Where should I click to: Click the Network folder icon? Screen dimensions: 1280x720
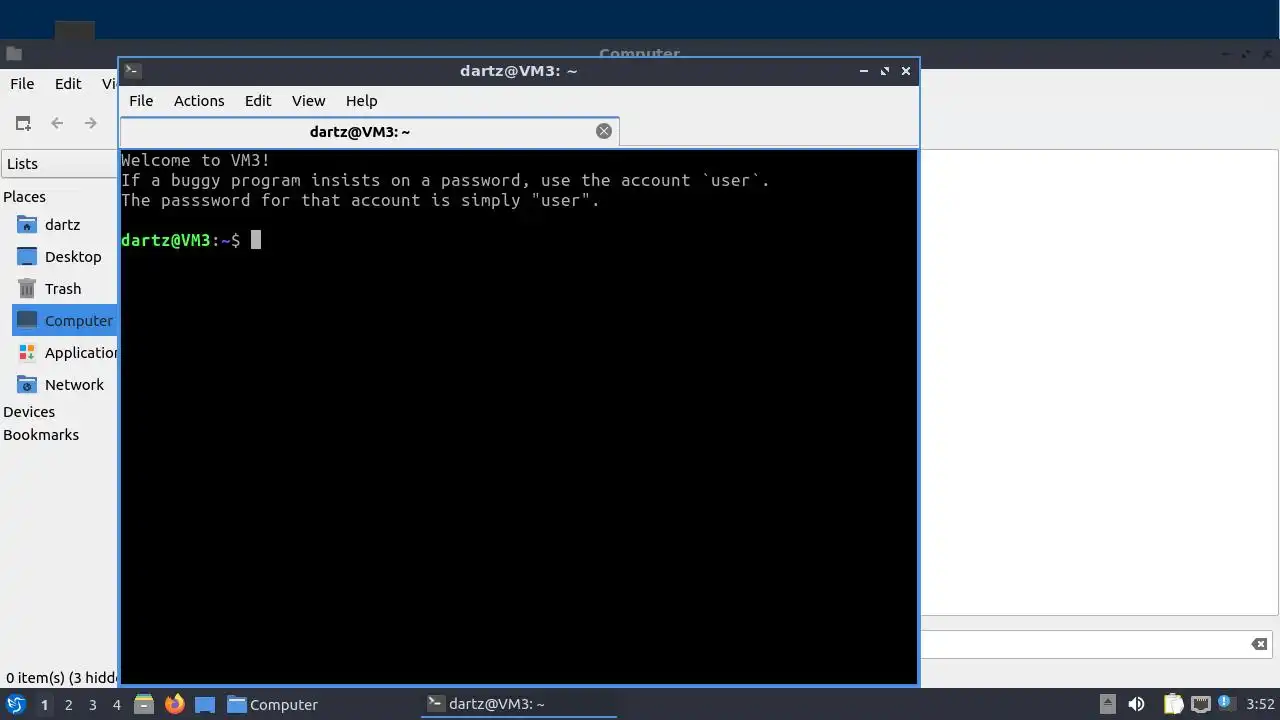coord(27,384)
